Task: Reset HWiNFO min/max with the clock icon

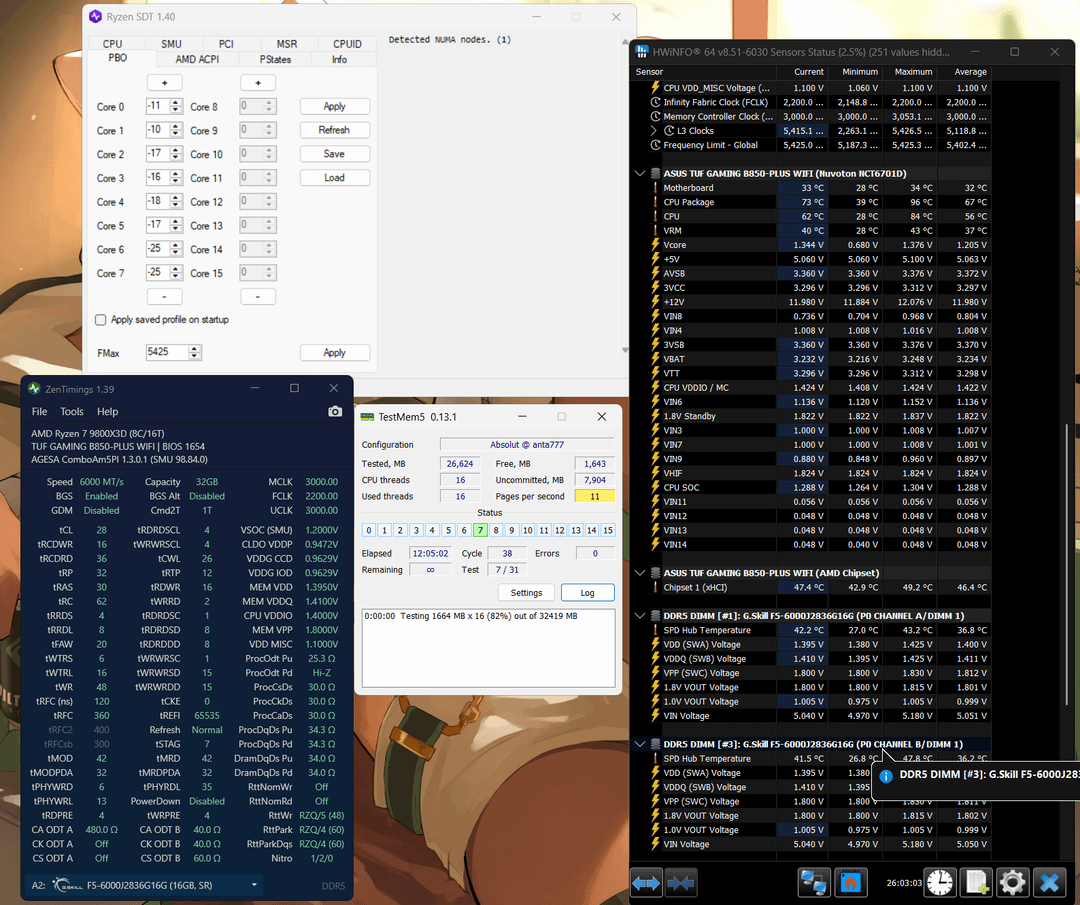Action: tap(939, 882)
